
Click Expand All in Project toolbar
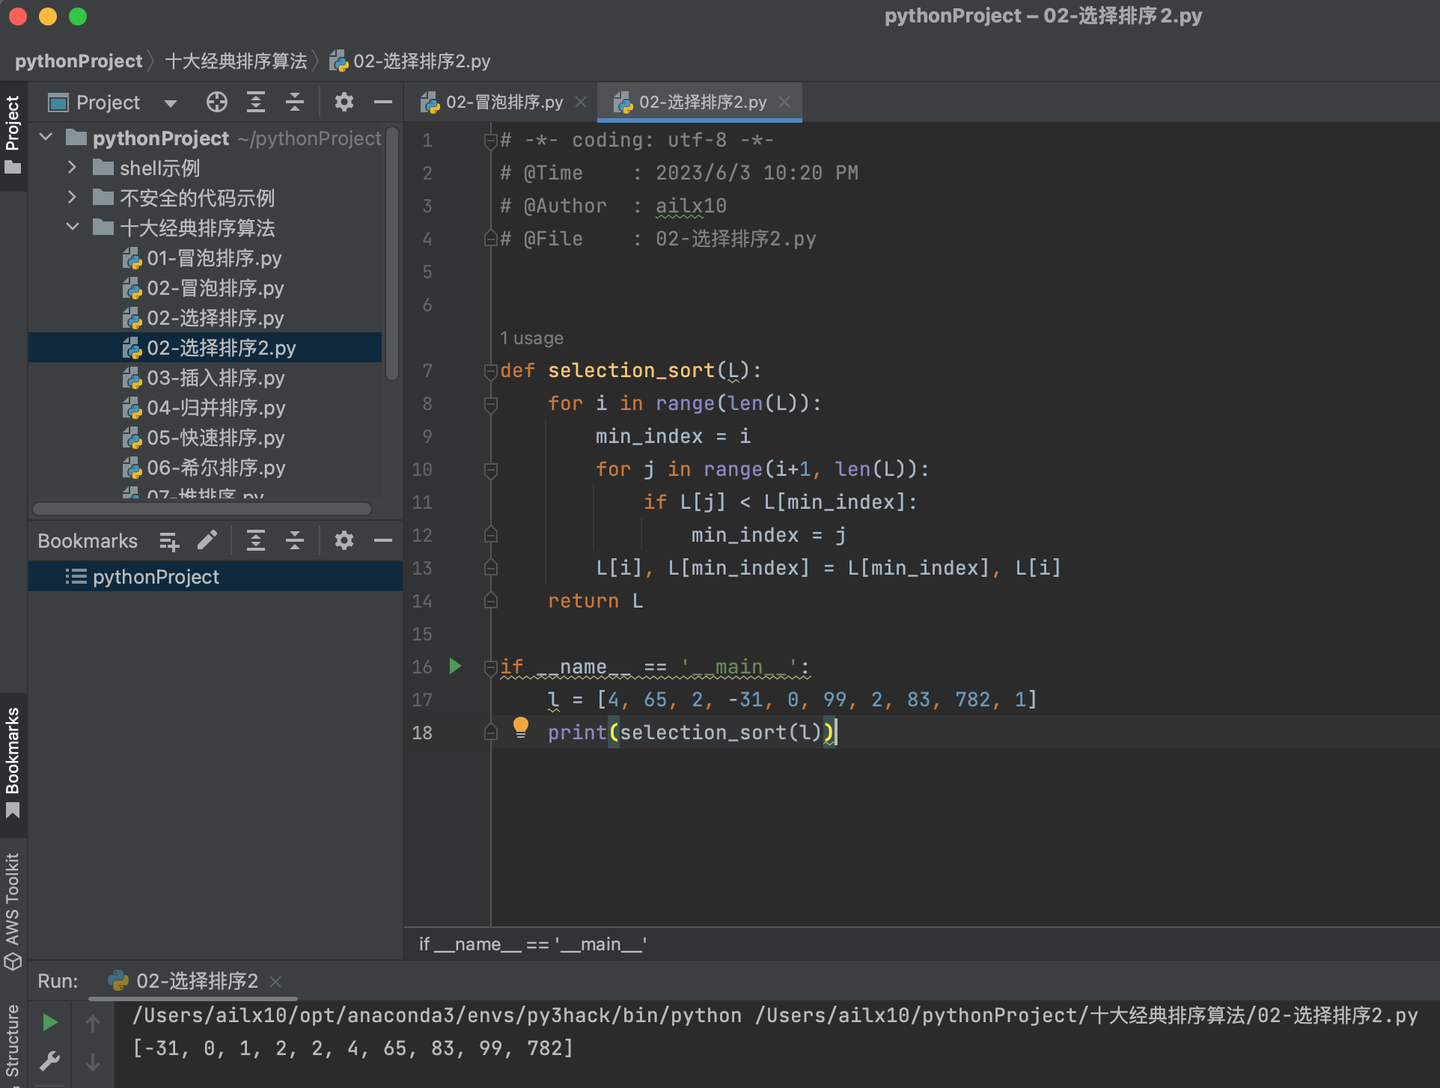tap(256, 102)
